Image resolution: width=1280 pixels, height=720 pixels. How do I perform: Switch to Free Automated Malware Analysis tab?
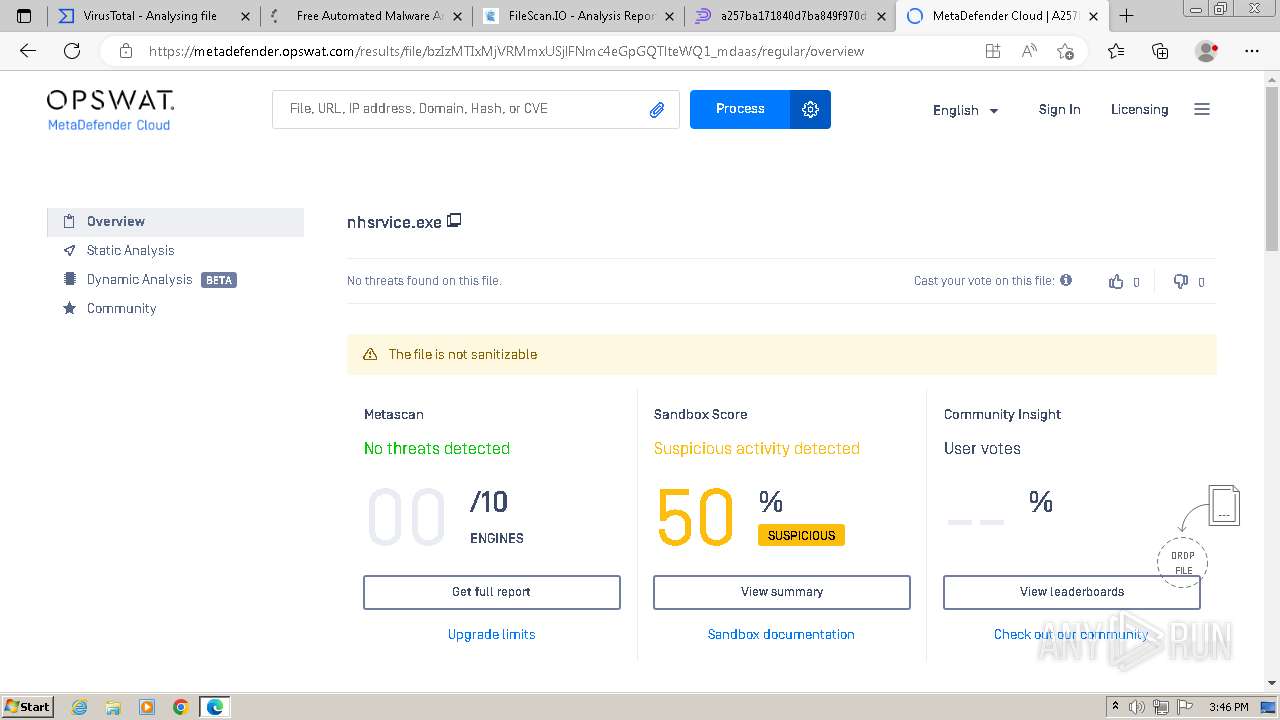tap(366, 16)
